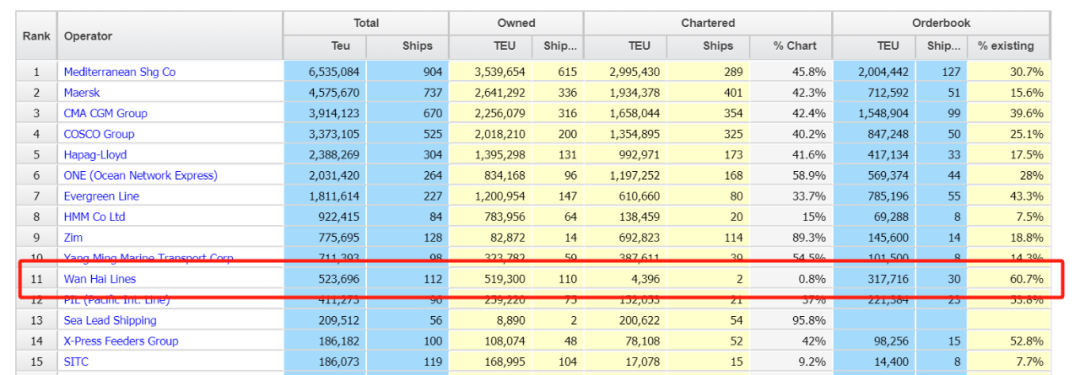Select the chartered TEU cell 200,622
The image size is (1080, 375).
click(x=626, y=321)
